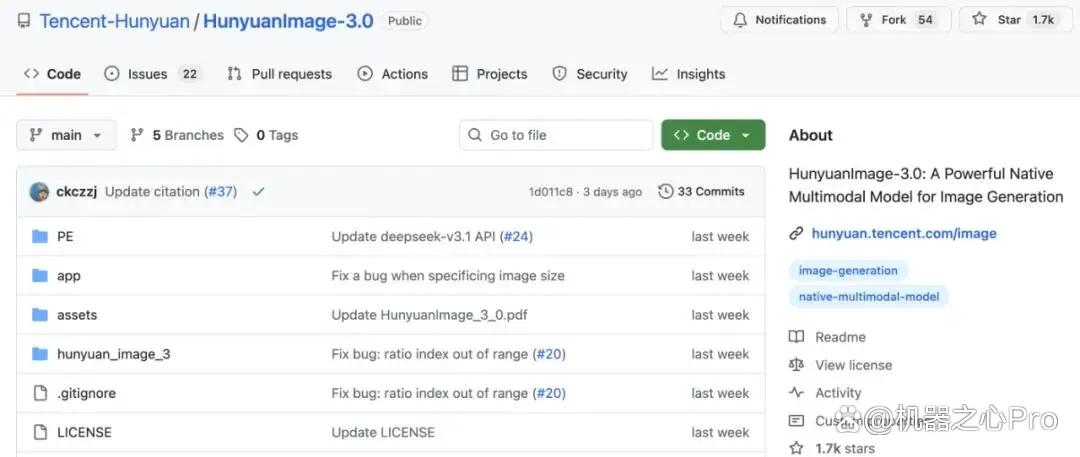Click the Go to file search field

tap(556, 135)
